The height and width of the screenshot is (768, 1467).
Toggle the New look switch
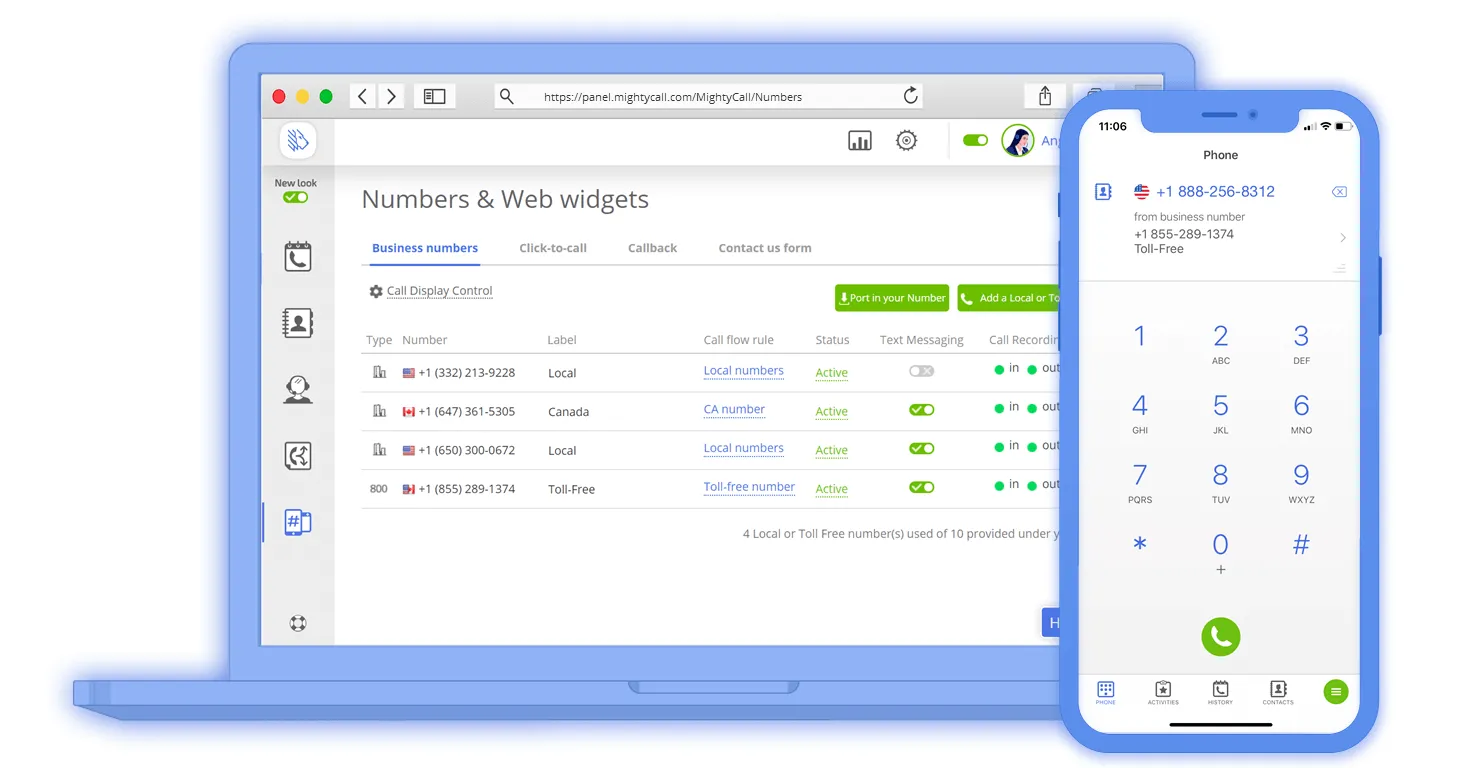click(295, 197)
